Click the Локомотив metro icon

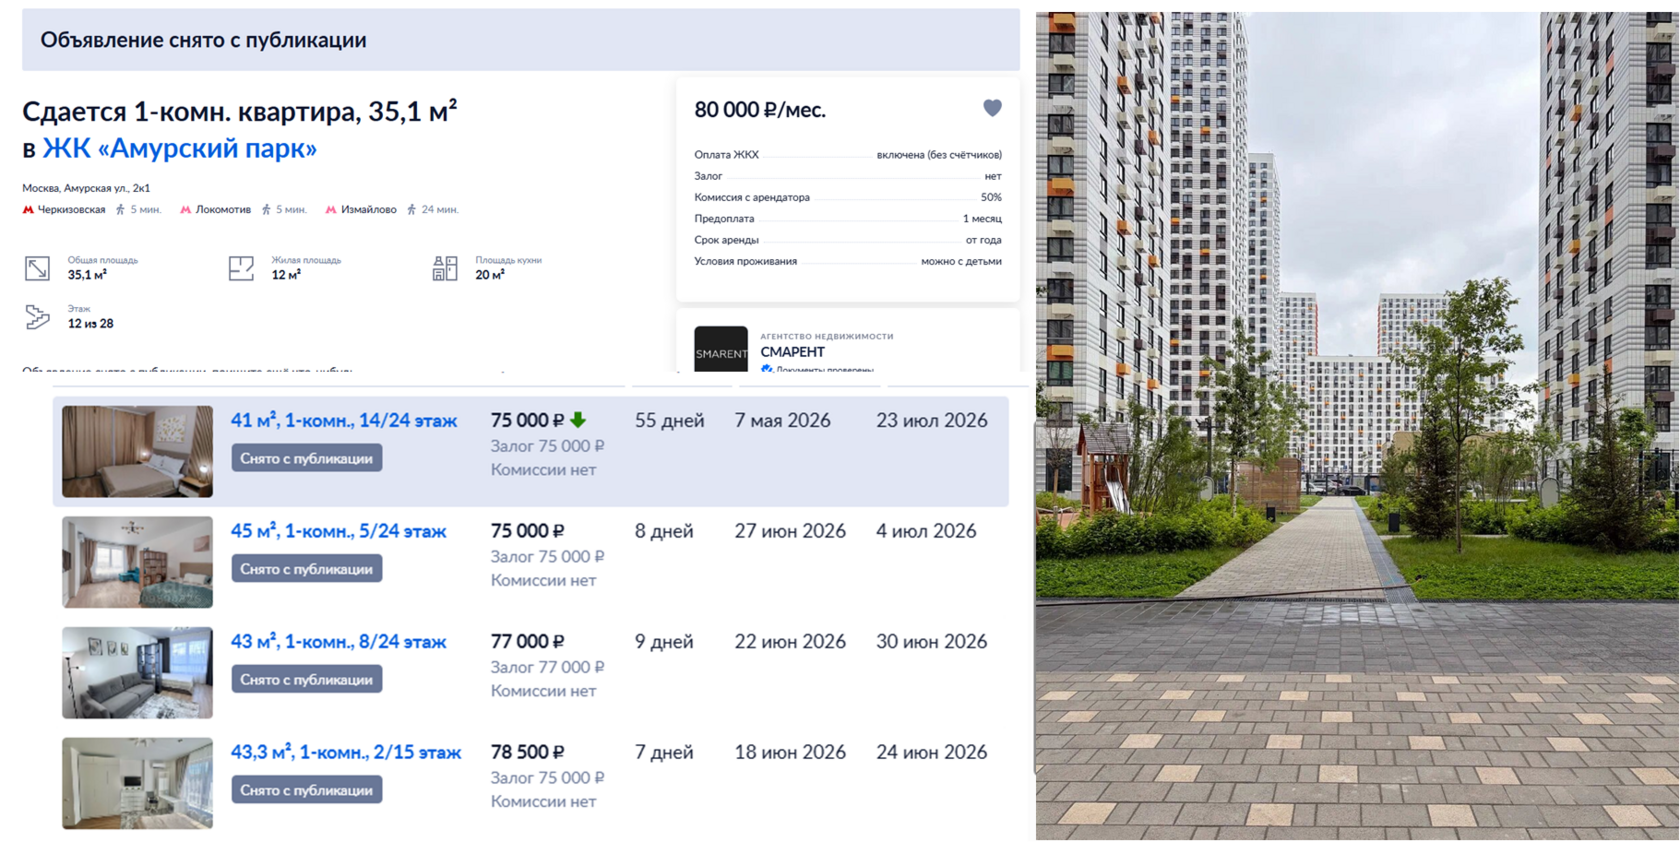185,210
